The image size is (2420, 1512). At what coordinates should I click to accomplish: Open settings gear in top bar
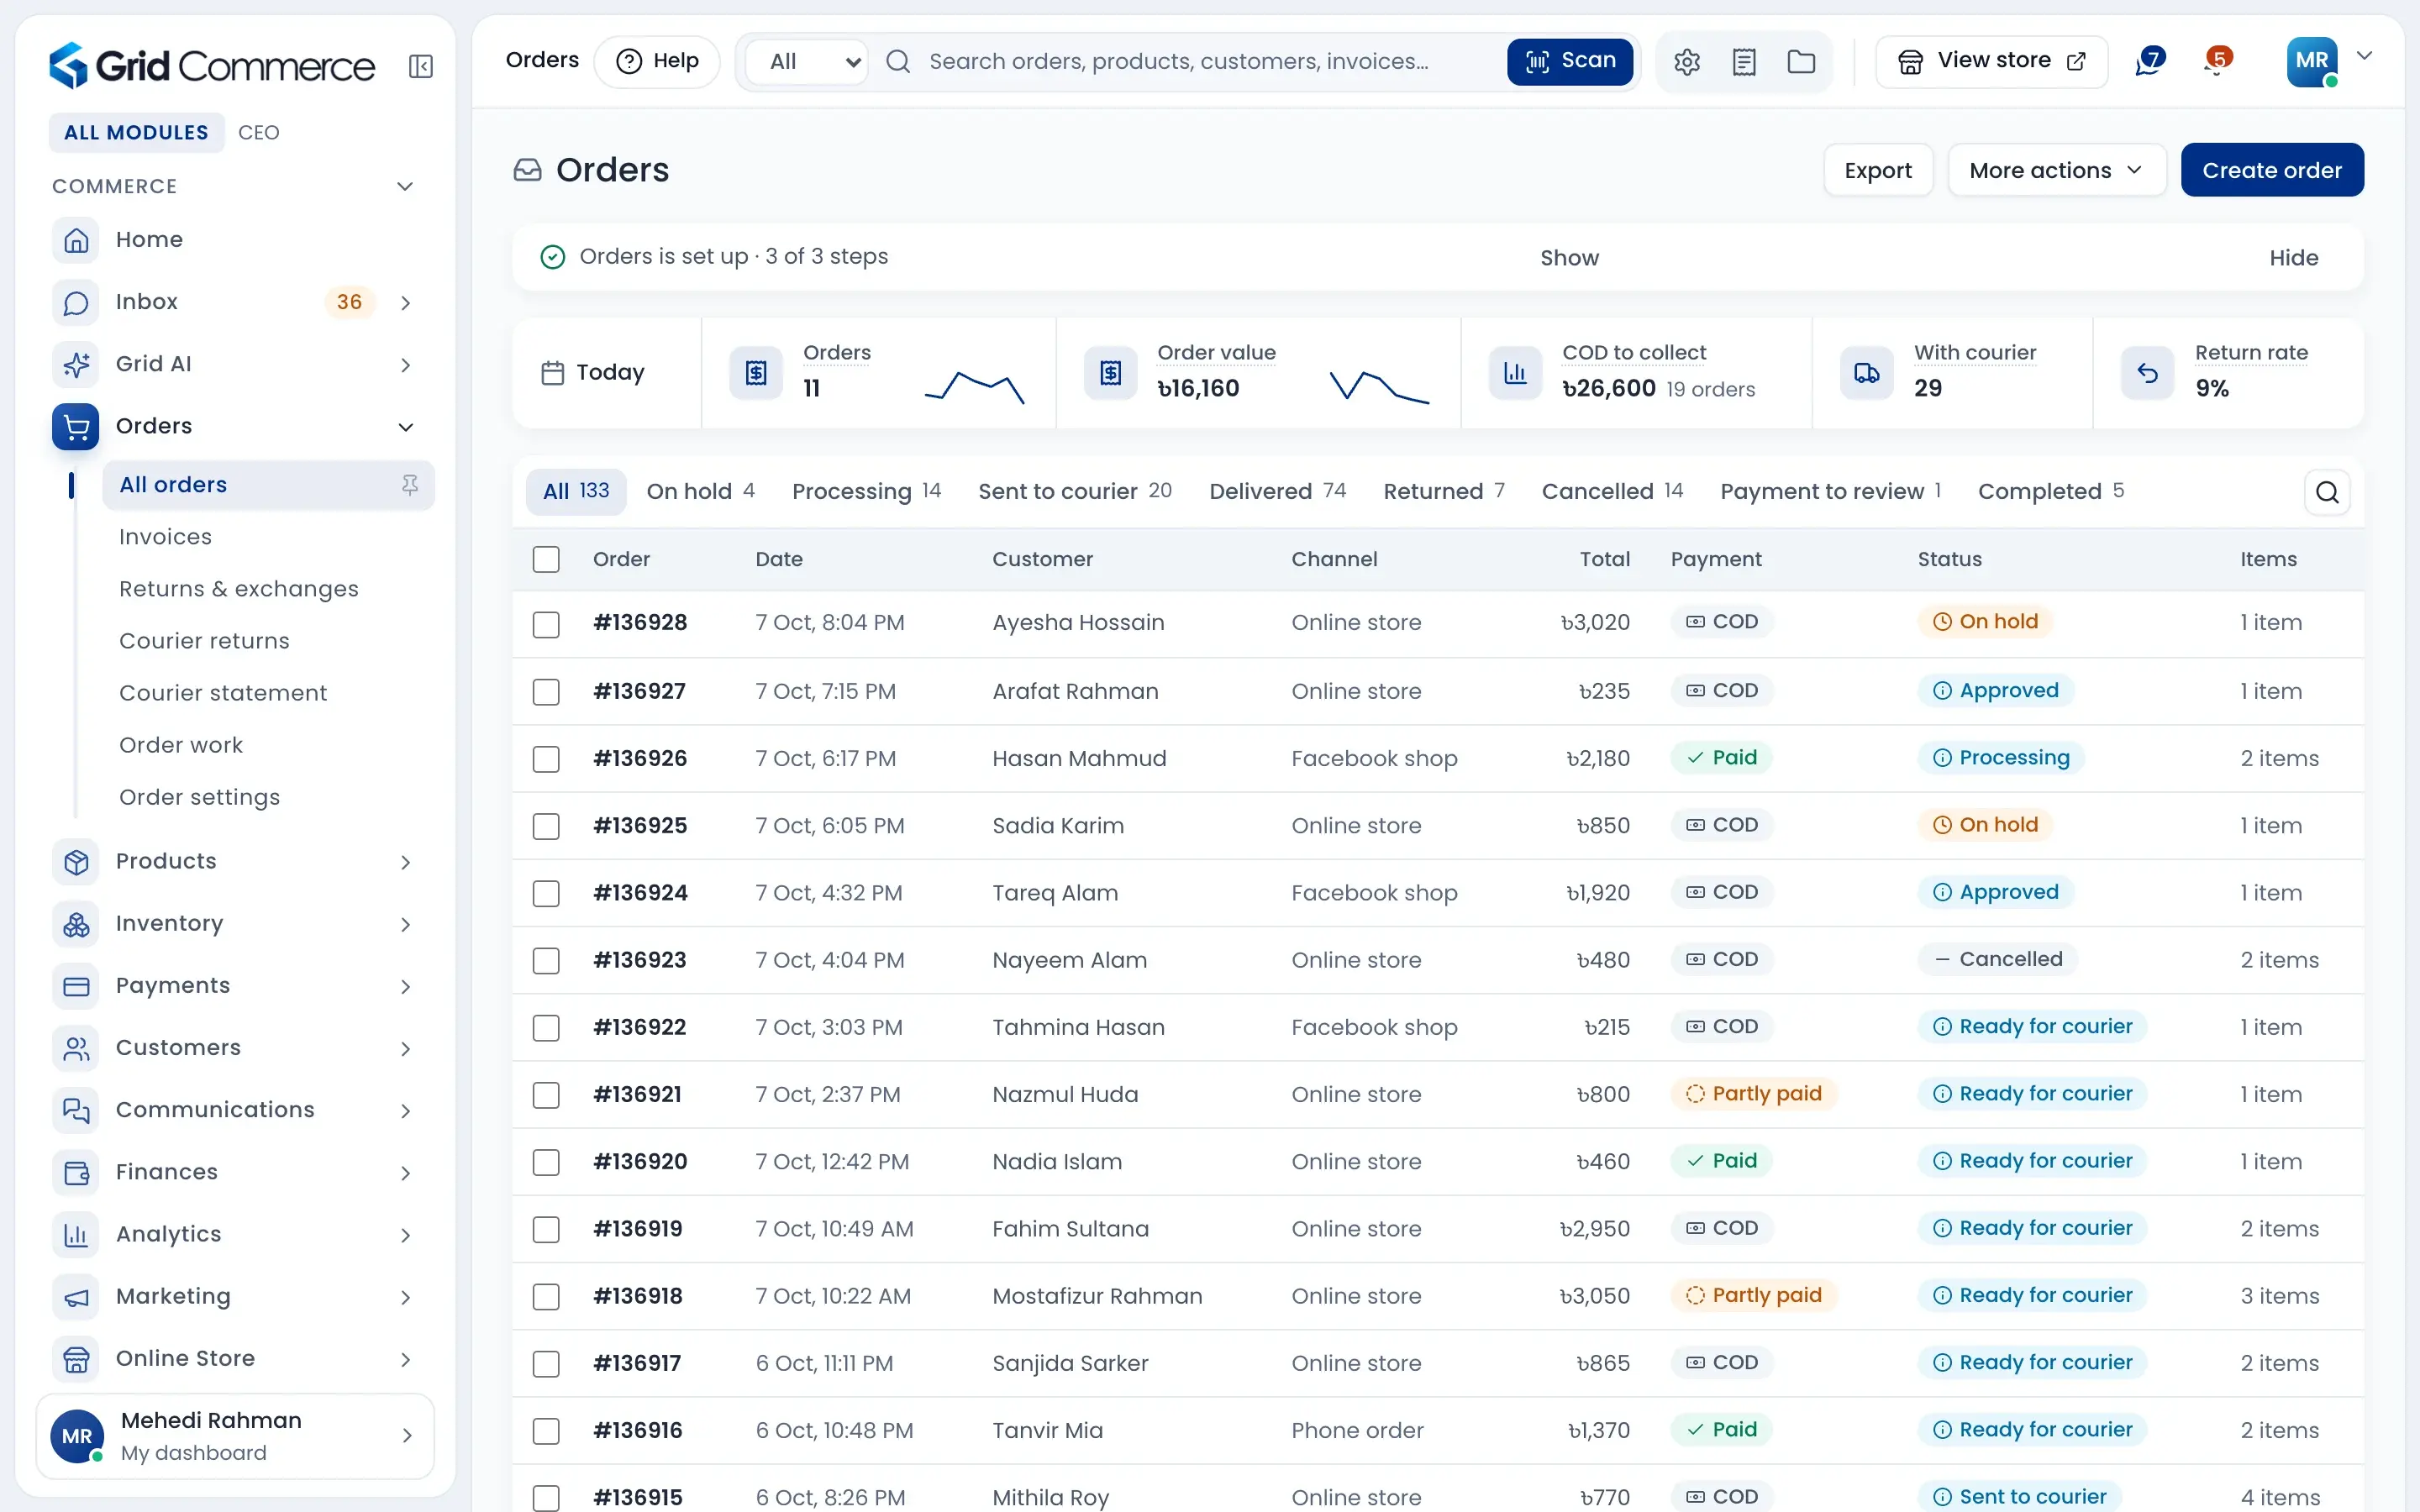1687,62
